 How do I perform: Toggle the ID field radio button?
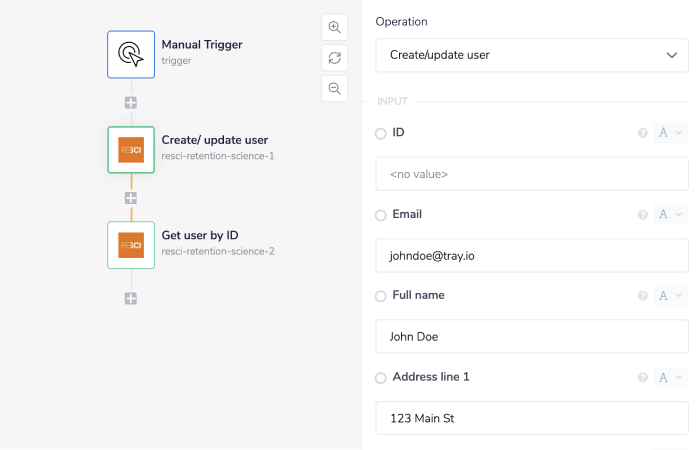click(380, 133)
